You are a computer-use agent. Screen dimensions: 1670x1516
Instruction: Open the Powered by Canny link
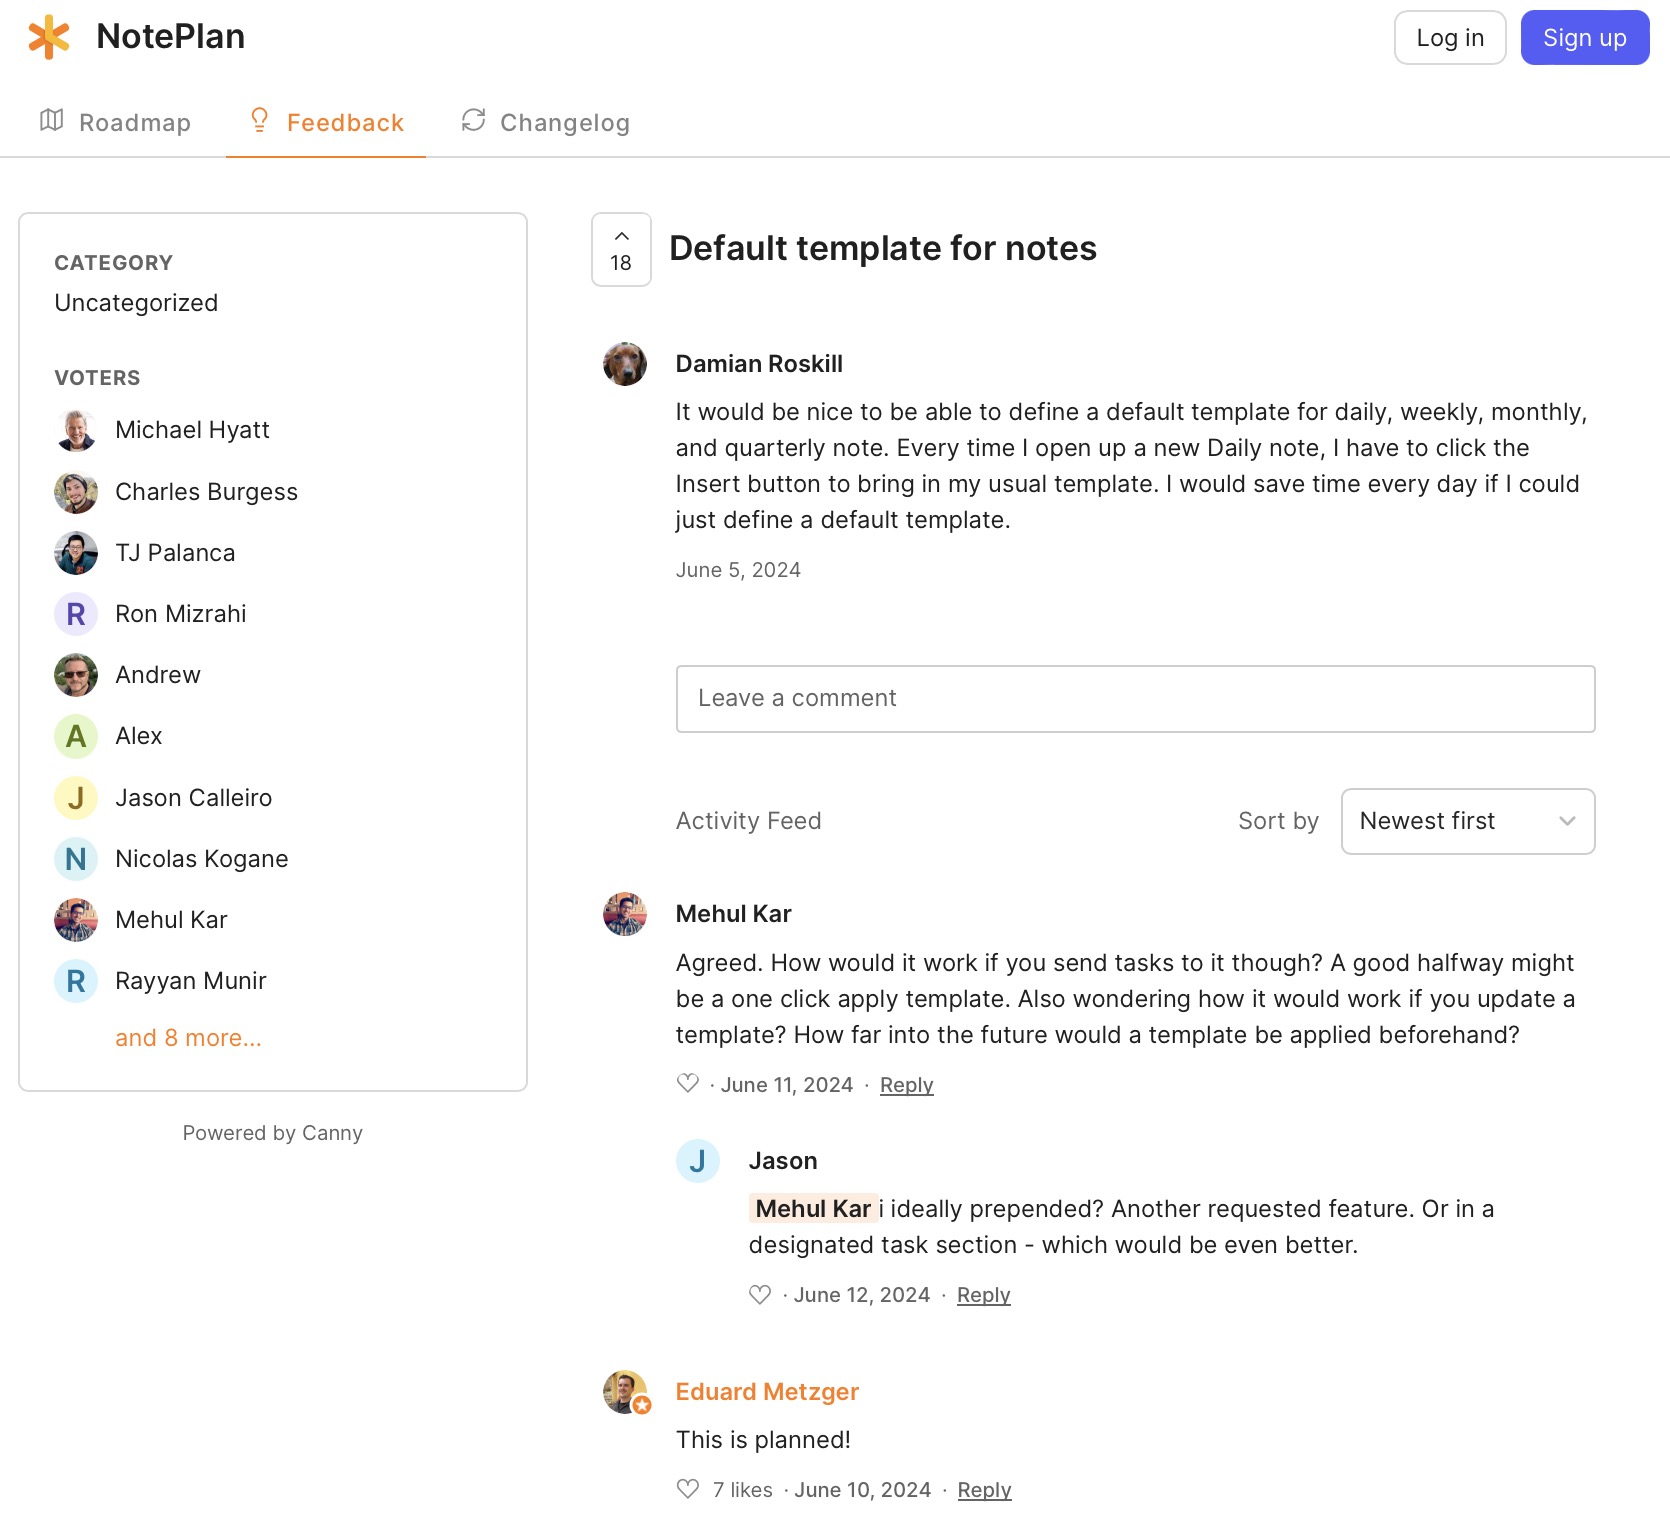tap(272, 1133)
